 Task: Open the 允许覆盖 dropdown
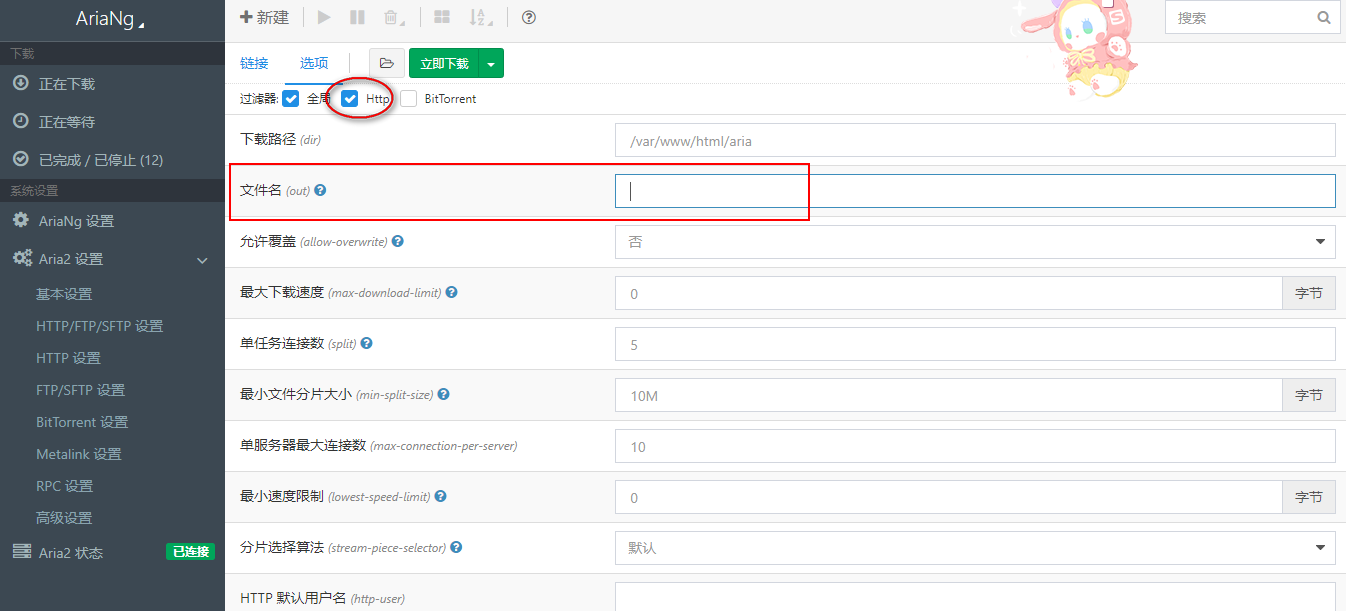click(x=974, y=242)
